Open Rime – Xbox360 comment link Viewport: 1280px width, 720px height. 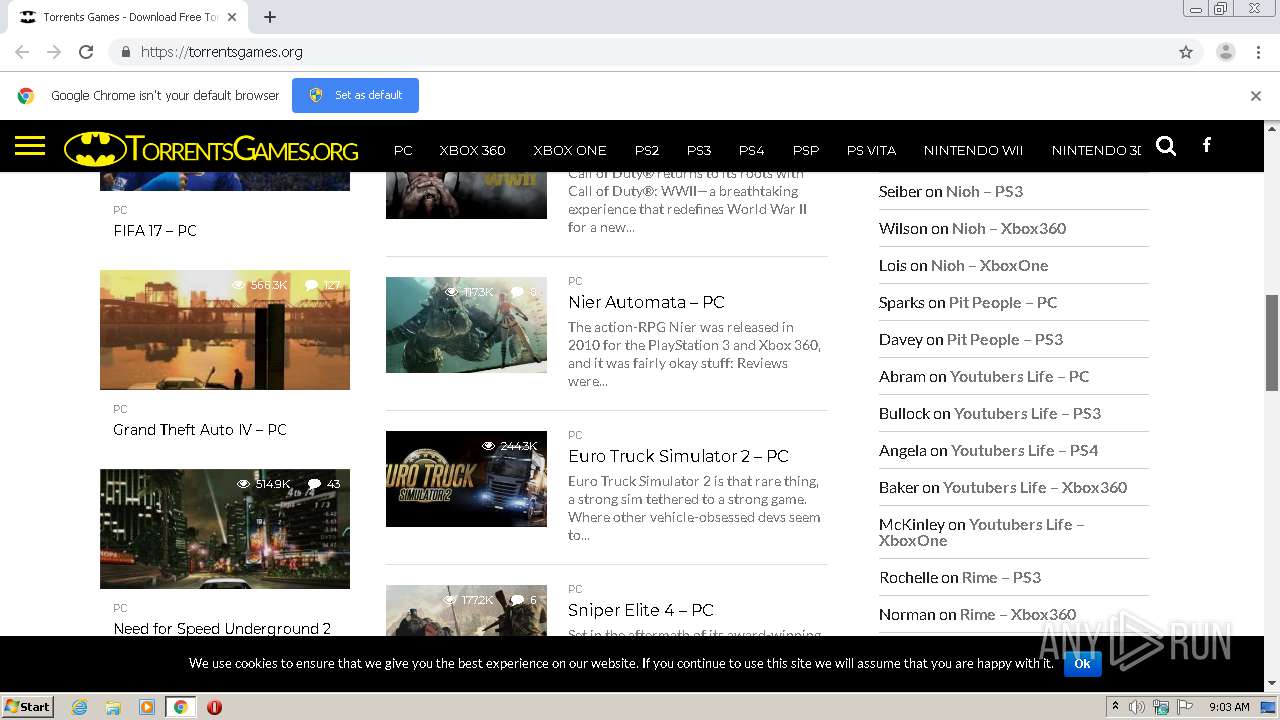point(1018,614)
